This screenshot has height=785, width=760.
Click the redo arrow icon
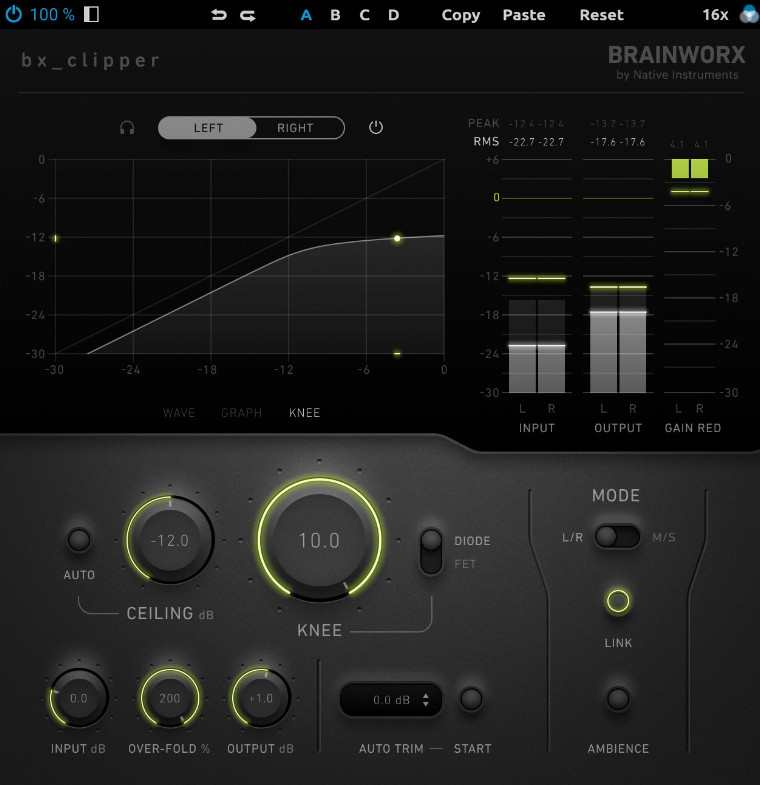coord(247,16)
